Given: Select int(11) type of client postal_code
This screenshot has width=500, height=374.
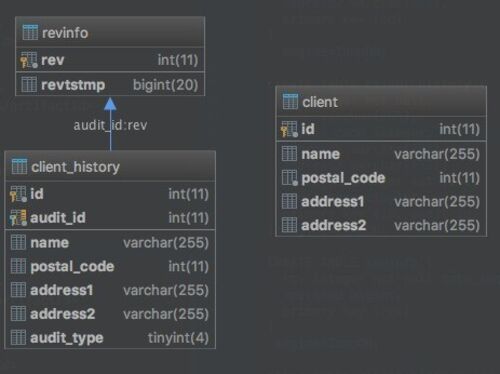Looking at the screenshot, I should tap(460, 178).
